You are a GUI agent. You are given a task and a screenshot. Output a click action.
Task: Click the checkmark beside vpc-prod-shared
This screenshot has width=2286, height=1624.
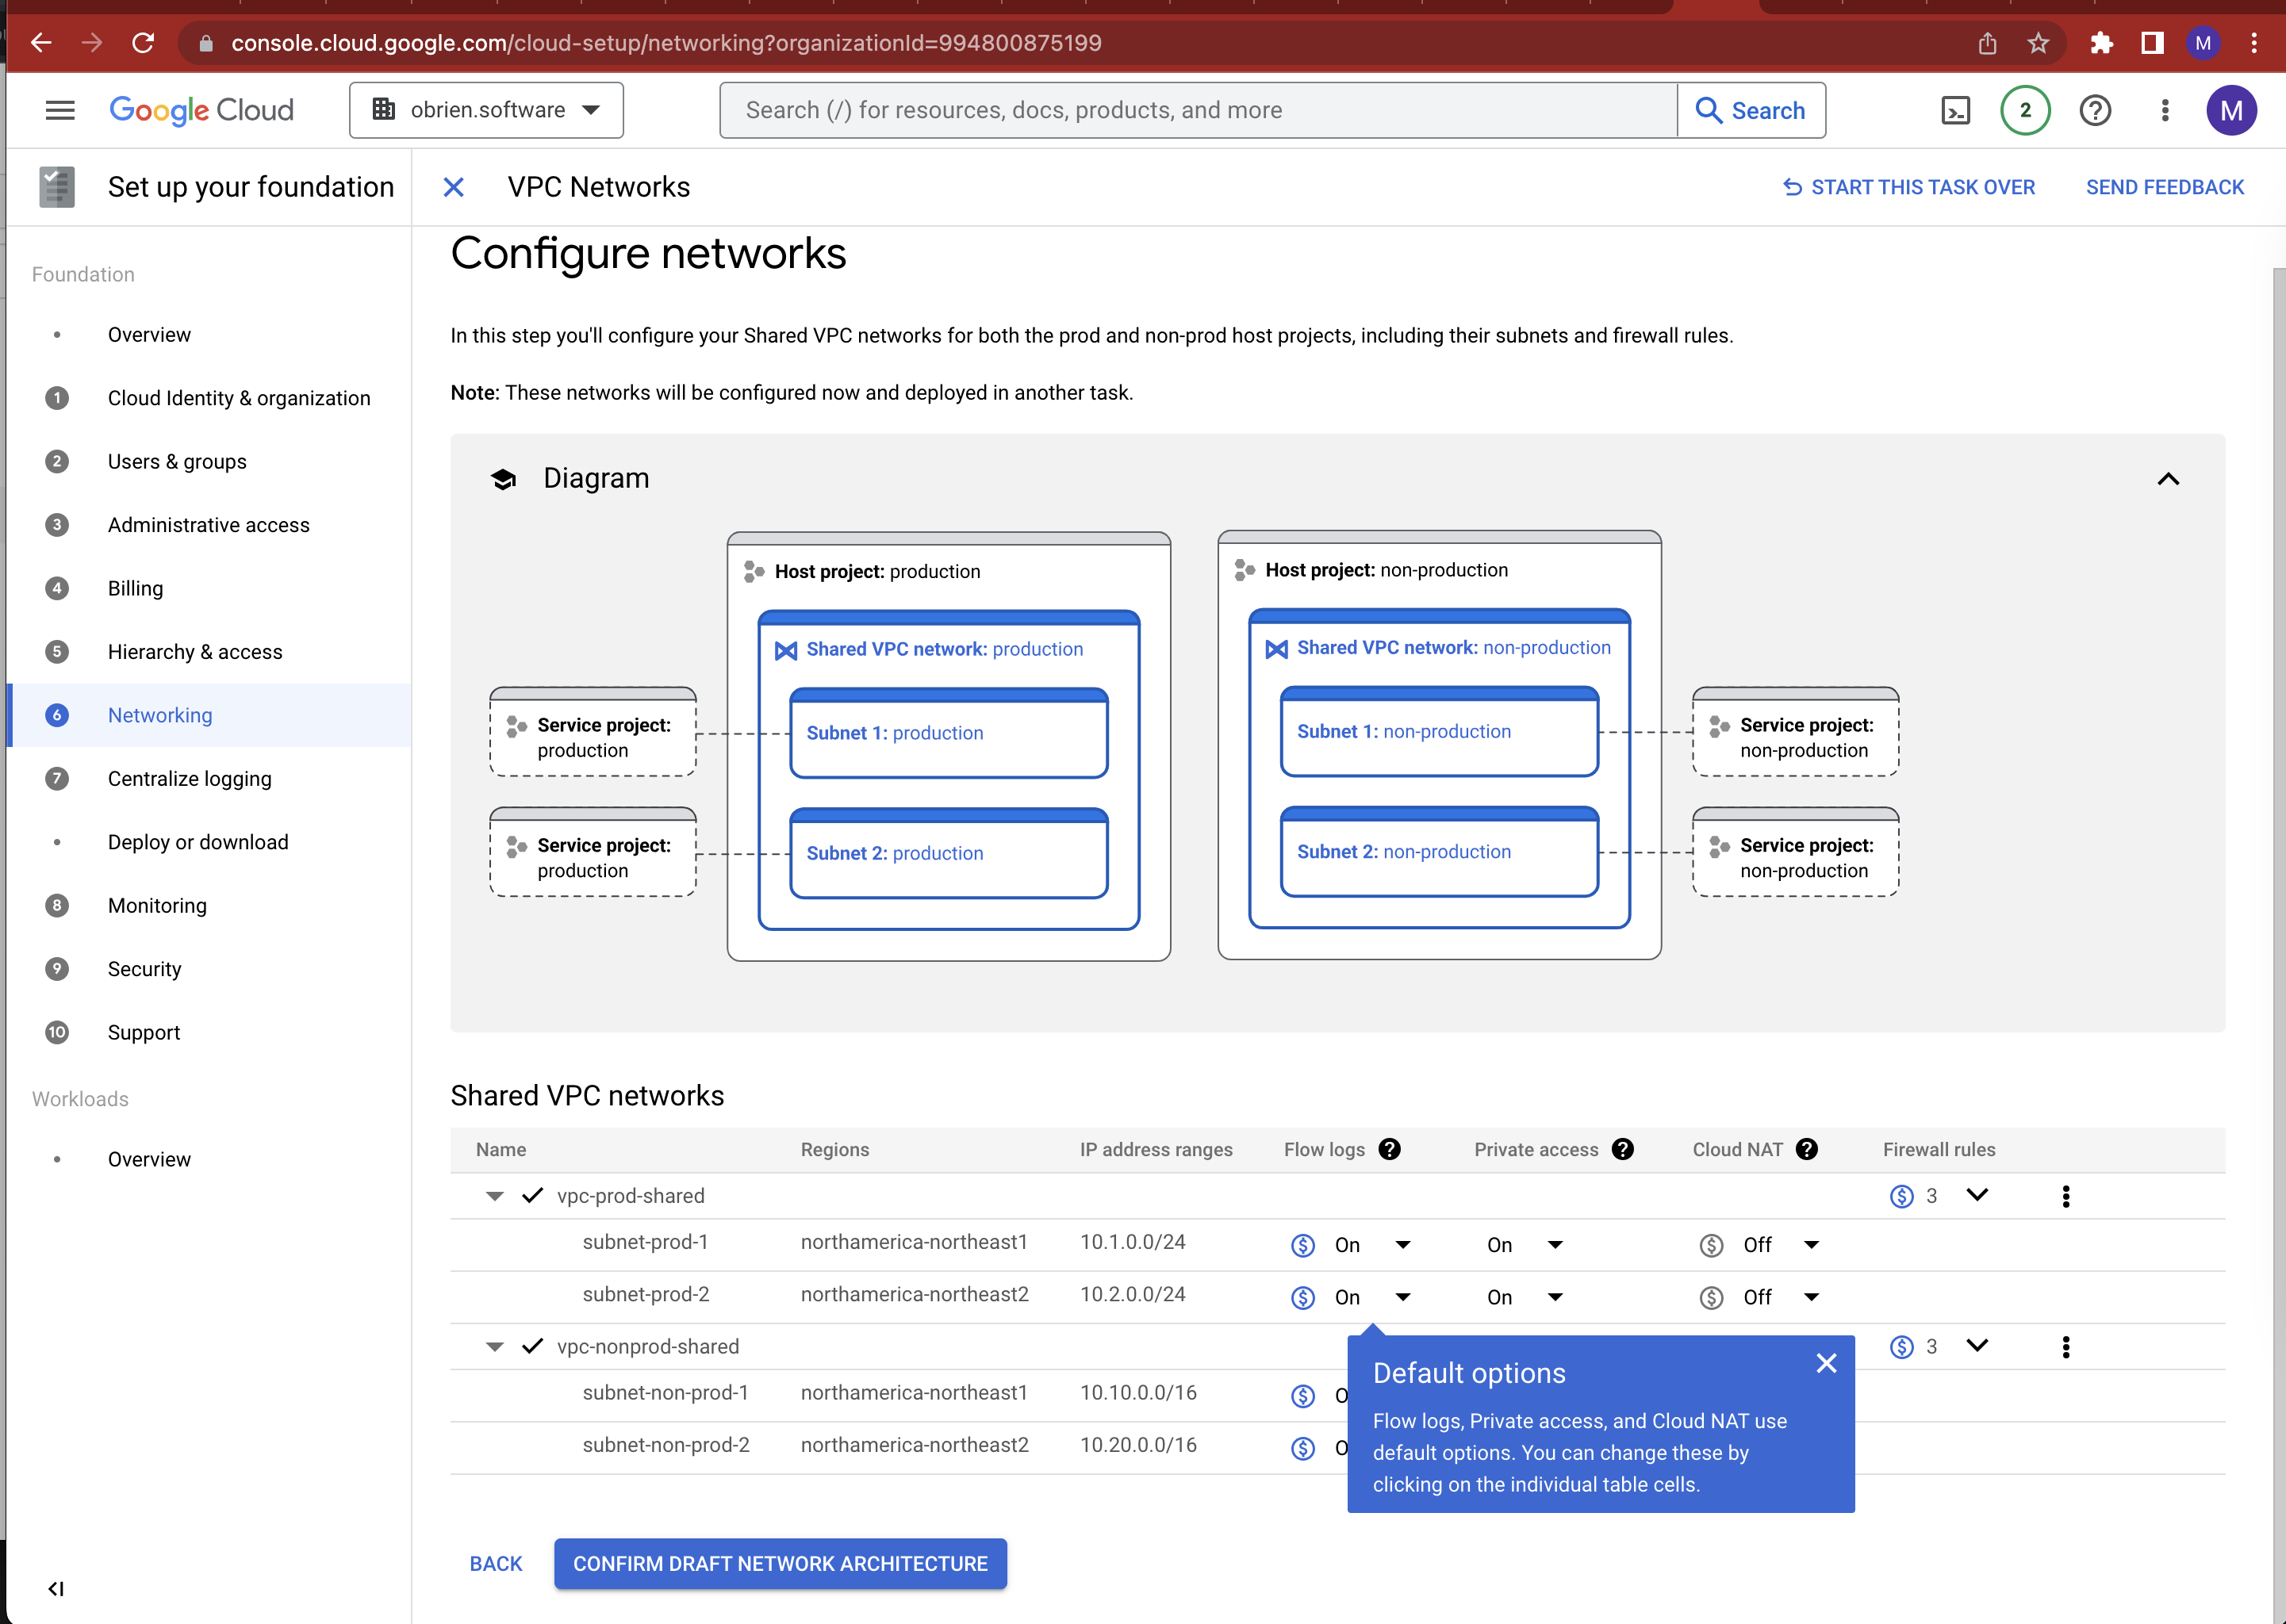click(531, 1195)
